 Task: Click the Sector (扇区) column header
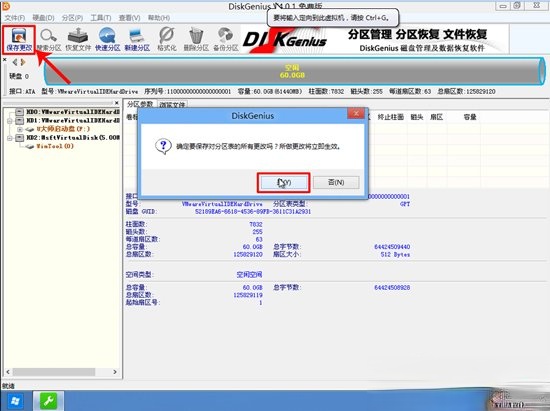436,117
